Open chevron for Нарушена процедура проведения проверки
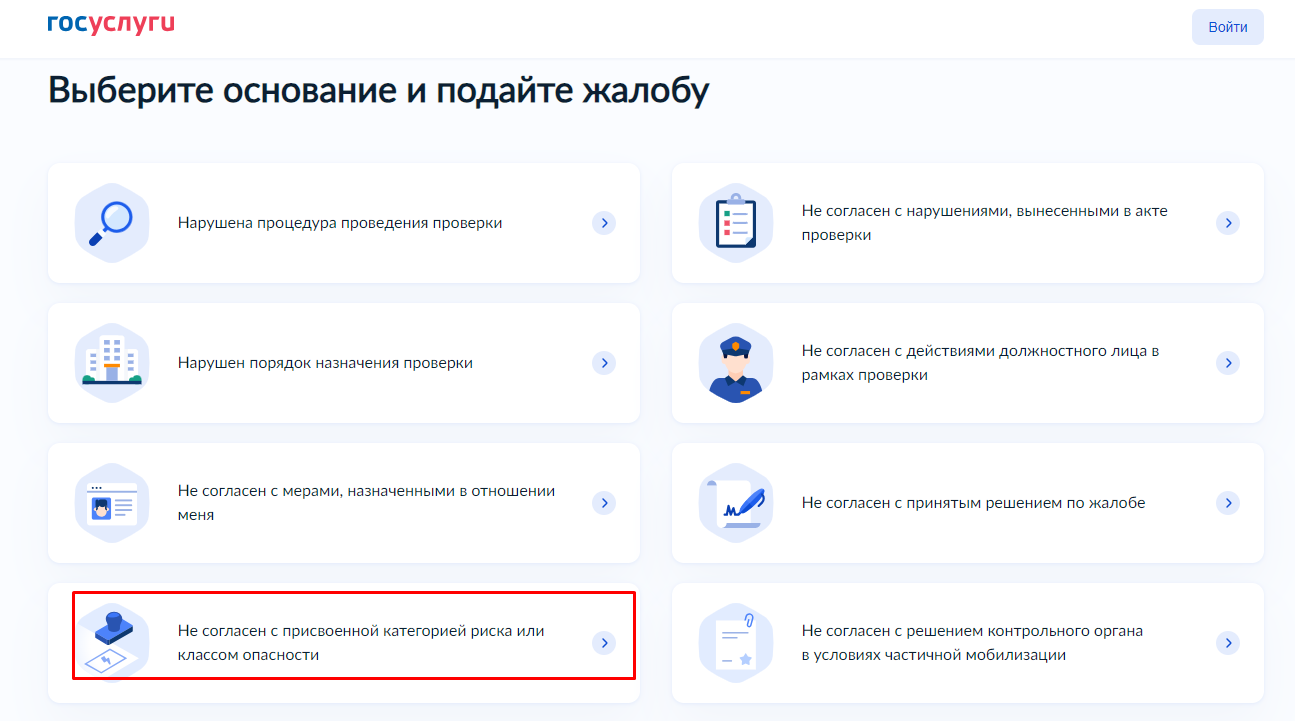The image size is (1295, 721). (603, 223)
